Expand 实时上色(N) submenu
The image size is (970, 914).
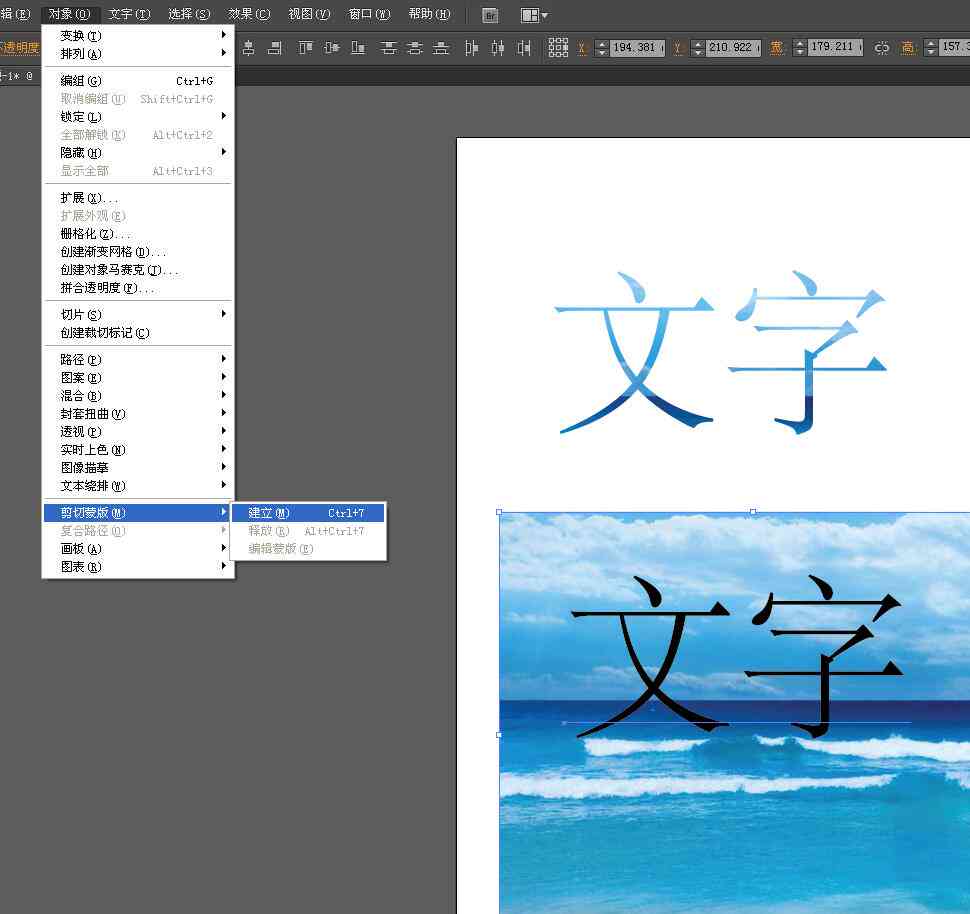coord(138,450)
